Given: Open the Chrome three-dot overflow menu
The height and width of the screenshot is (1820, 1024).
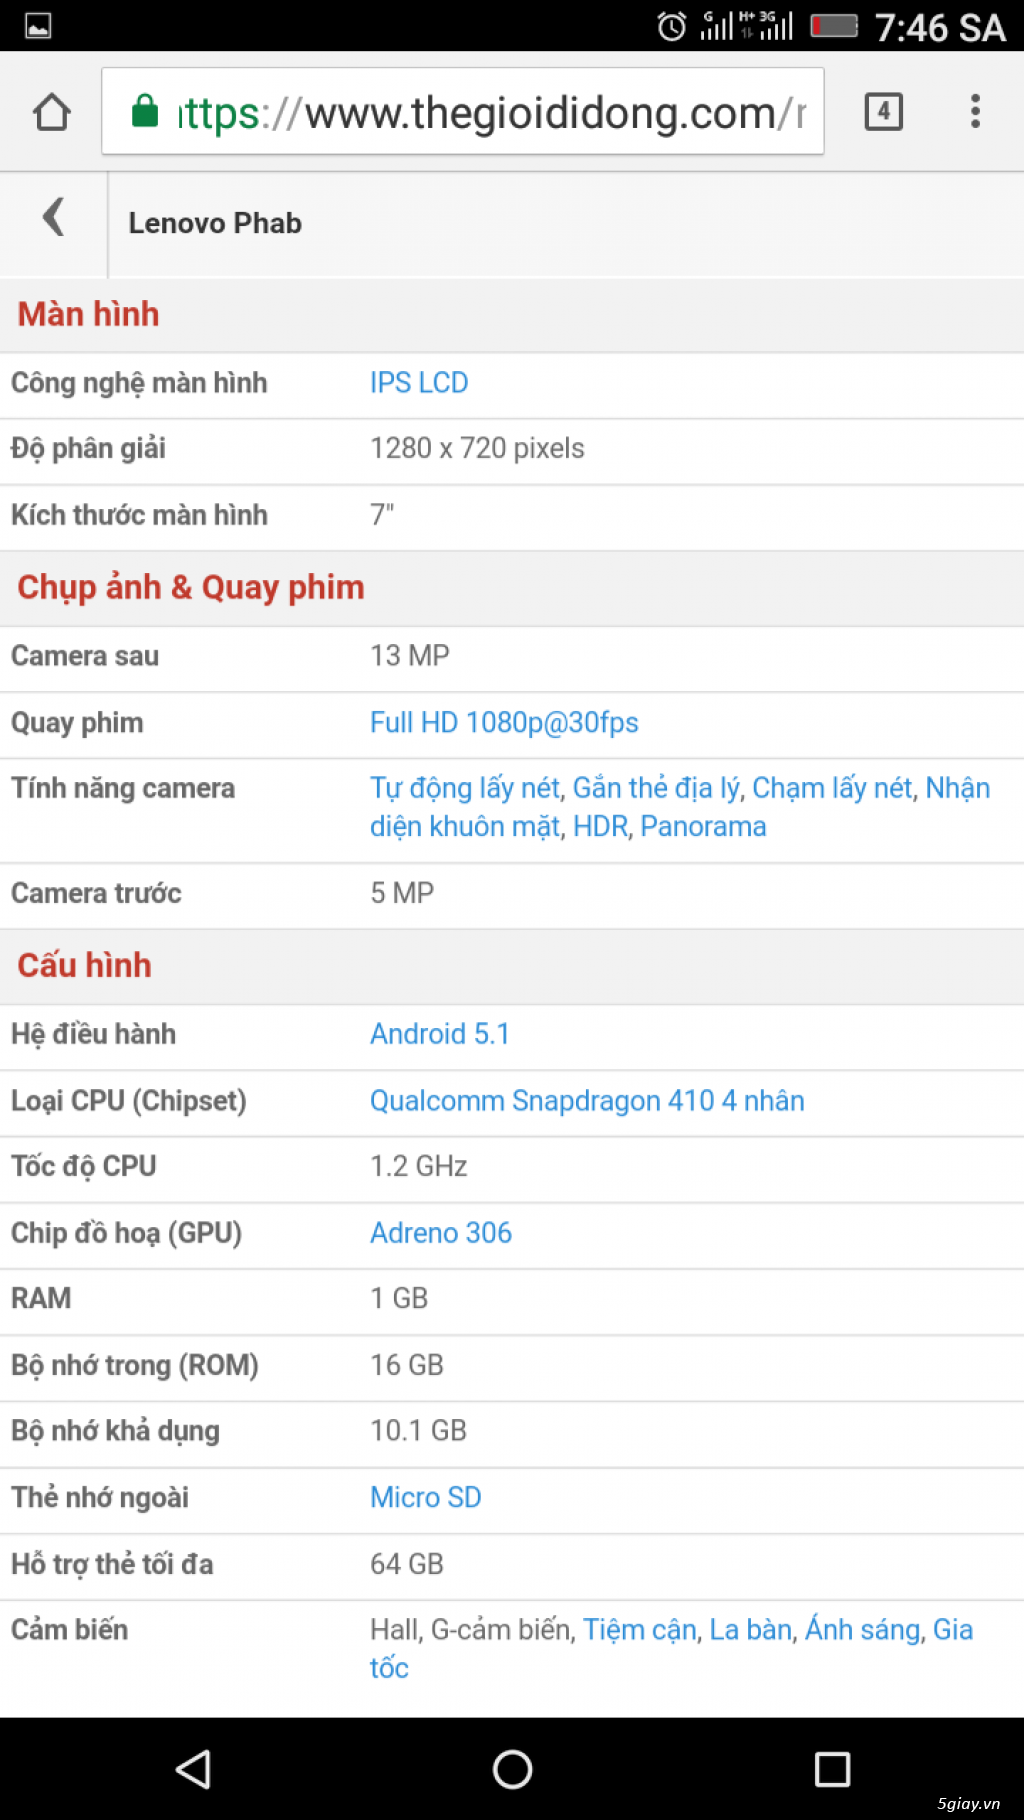Looking at the screenshot, I should tap(975, 112).
